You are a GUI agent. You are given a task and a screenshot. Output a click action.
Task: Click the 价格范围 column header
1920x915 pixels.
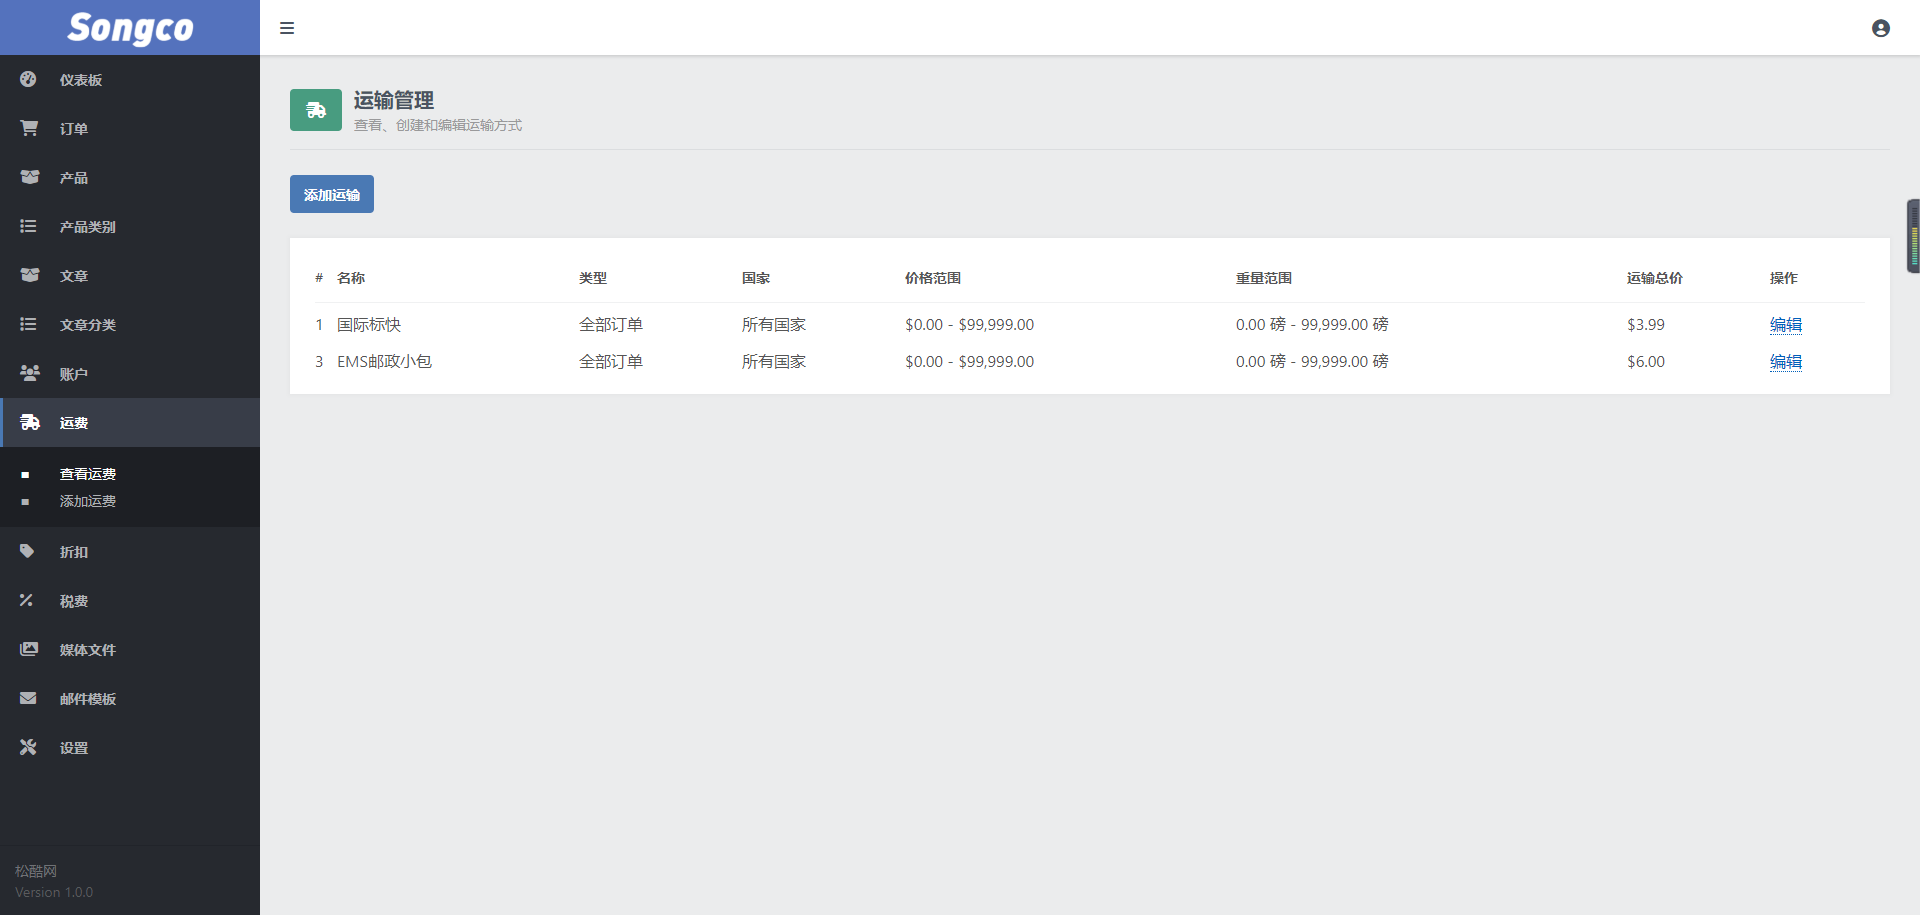click(x=933, y=278)
